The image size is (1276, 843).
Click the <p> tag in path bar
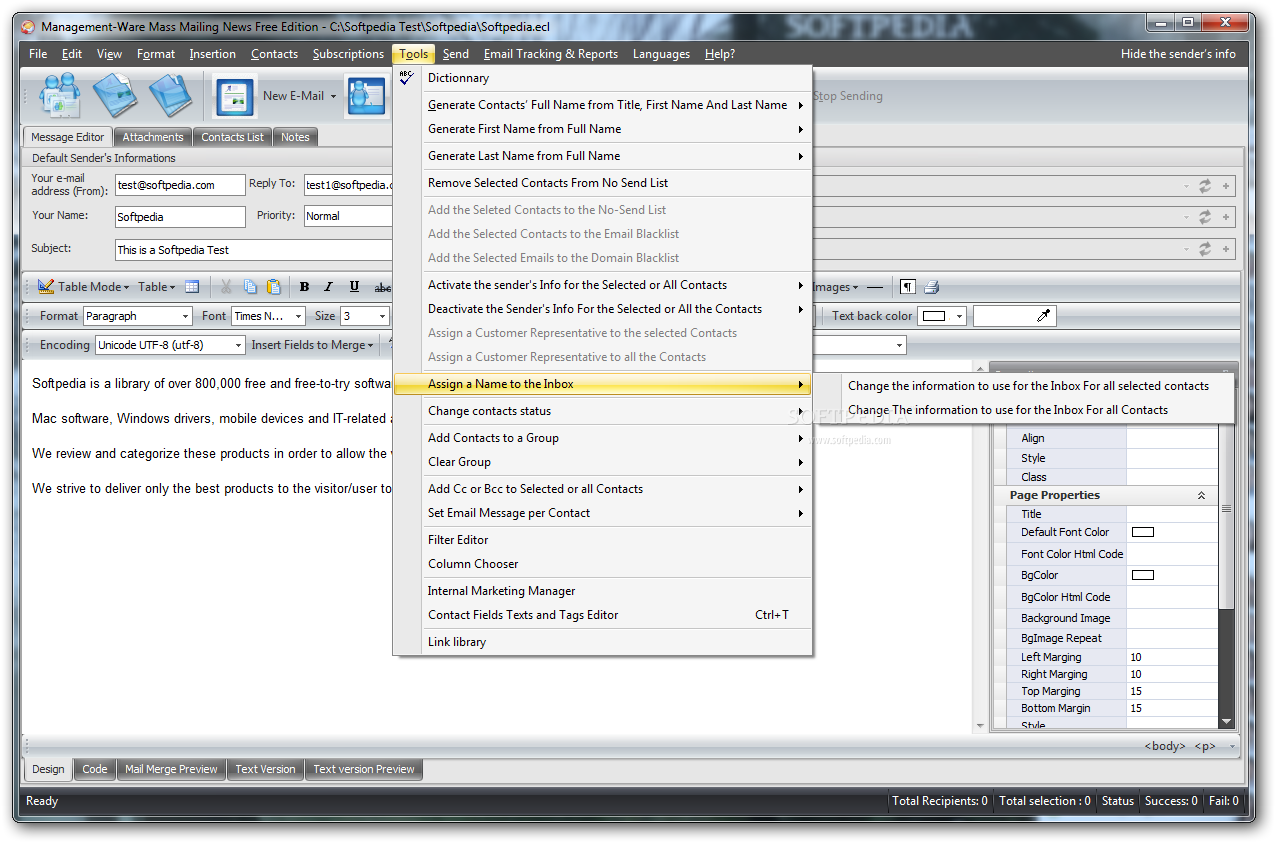(x=1206, y=746)
